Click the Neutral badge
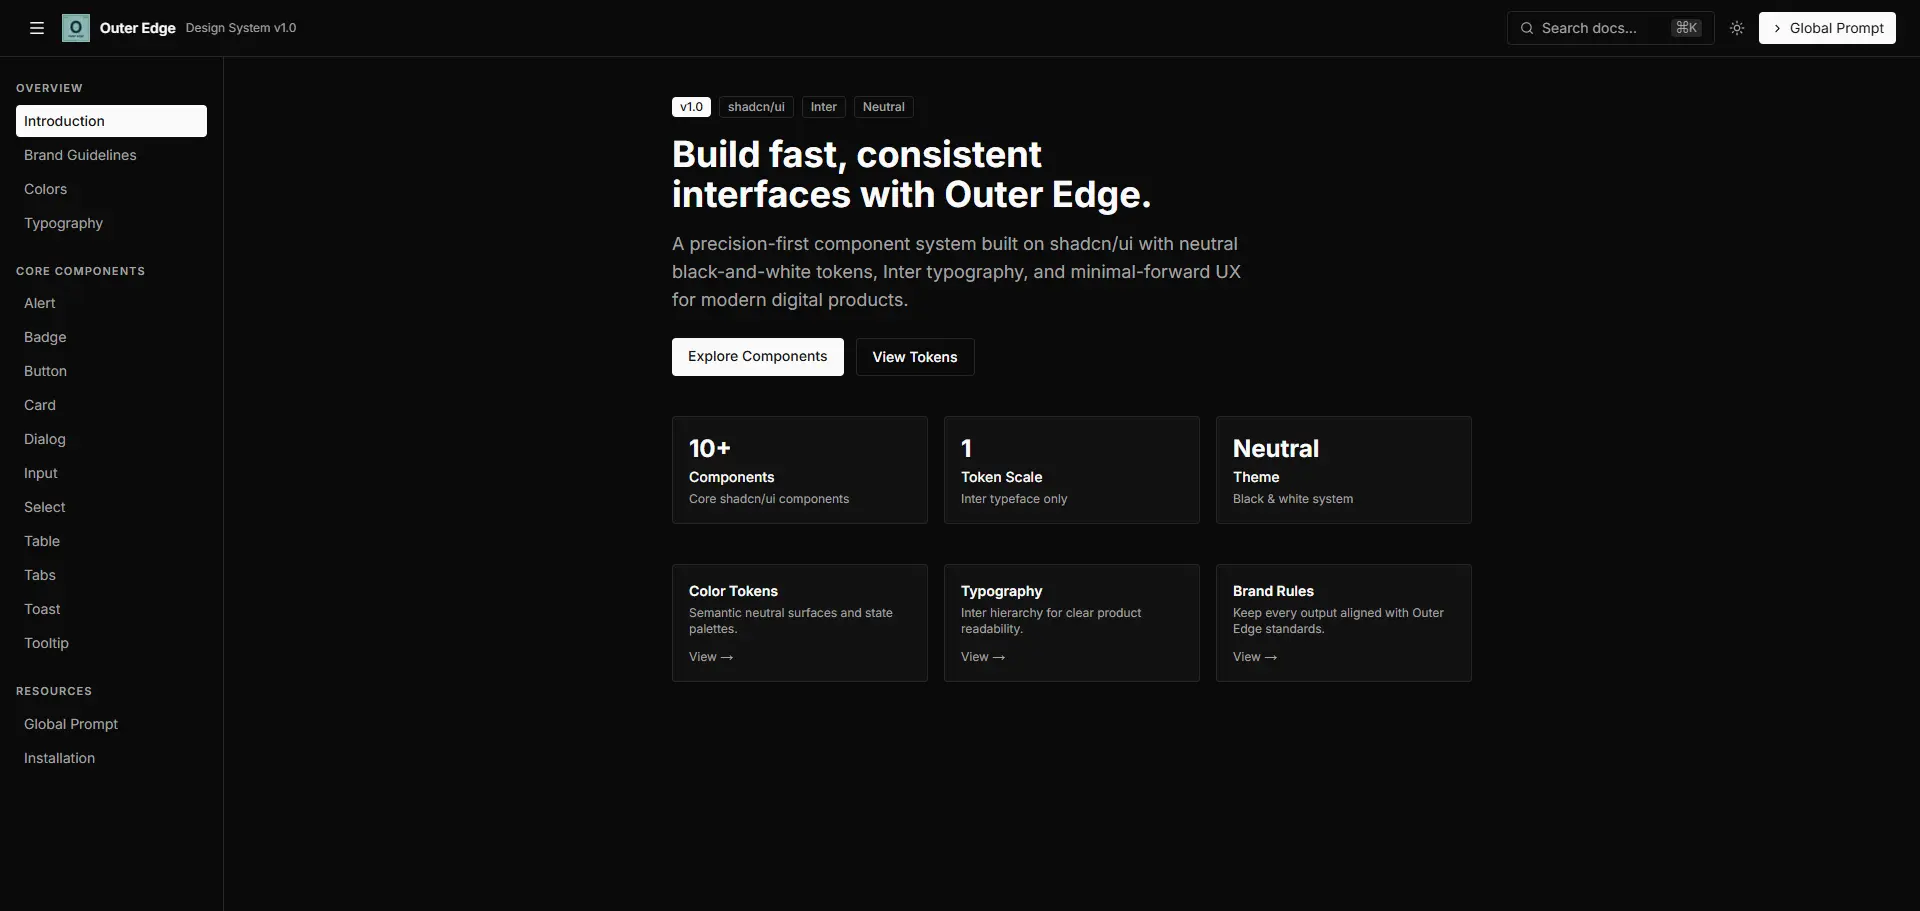 (883, 107)
